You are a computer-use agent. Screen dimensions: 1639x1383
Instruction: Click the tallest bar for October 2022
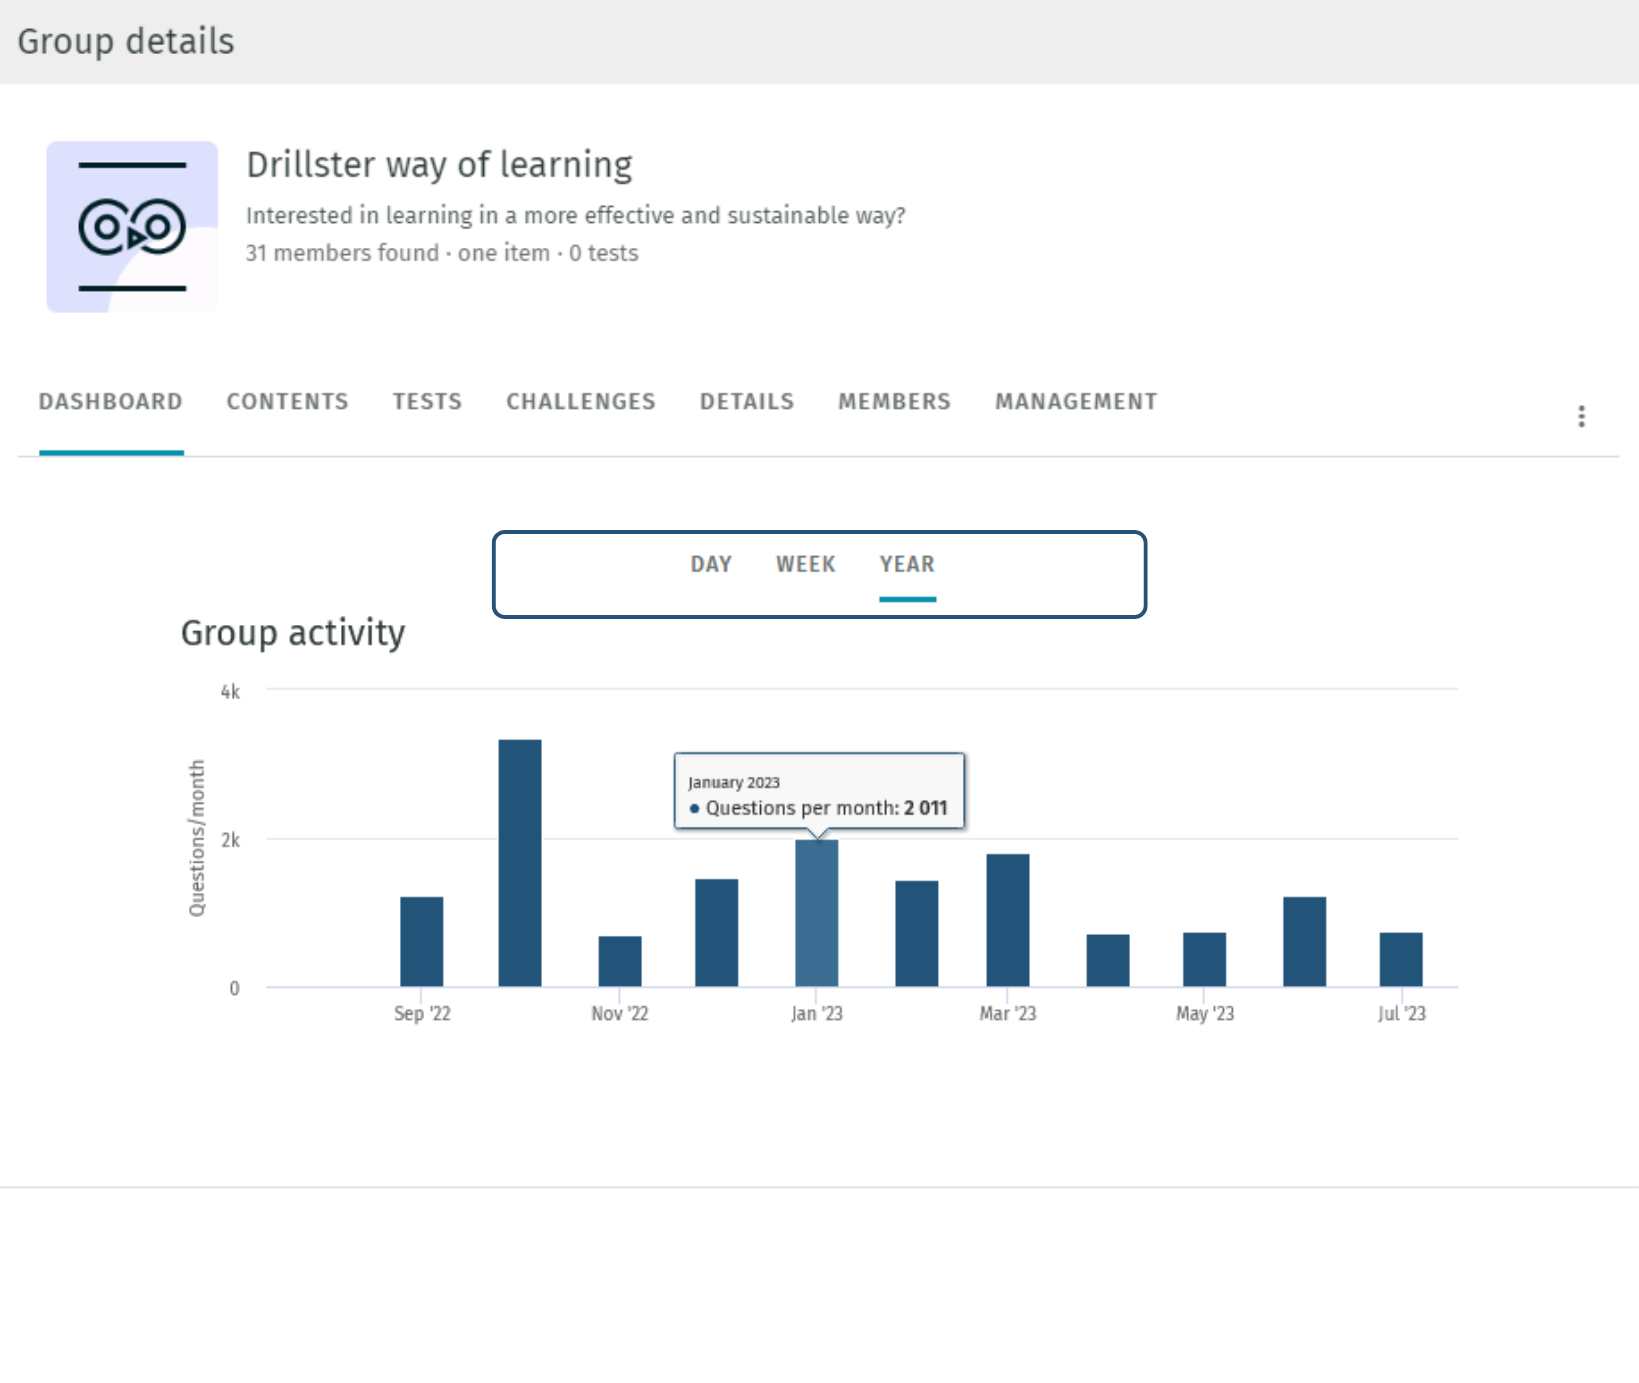pos(520,863)
